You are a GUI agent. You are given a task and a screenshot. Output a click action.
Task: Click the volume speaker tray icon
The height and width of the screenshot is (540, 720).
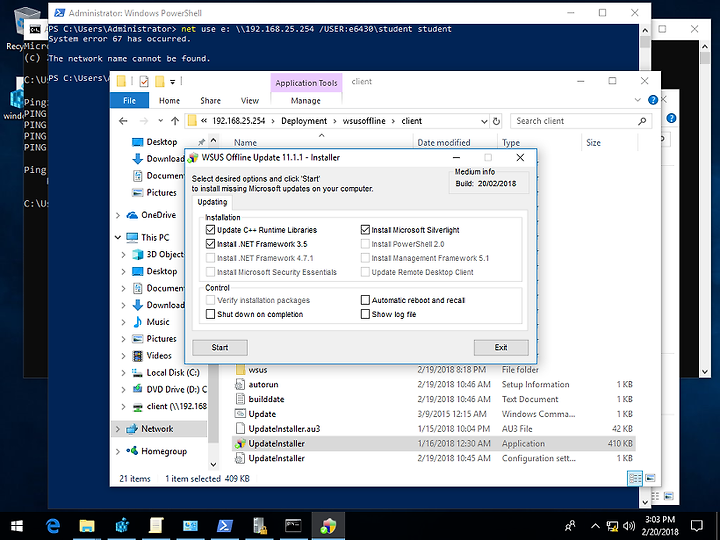(x=629, y=526)
